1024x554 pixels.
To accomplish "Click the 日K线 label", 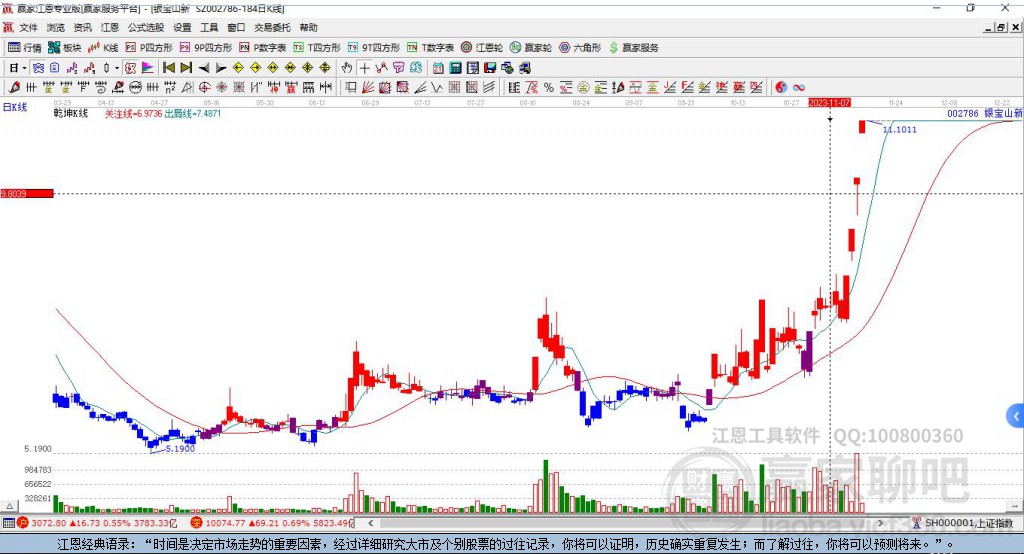I will click(x=14, y=107).
